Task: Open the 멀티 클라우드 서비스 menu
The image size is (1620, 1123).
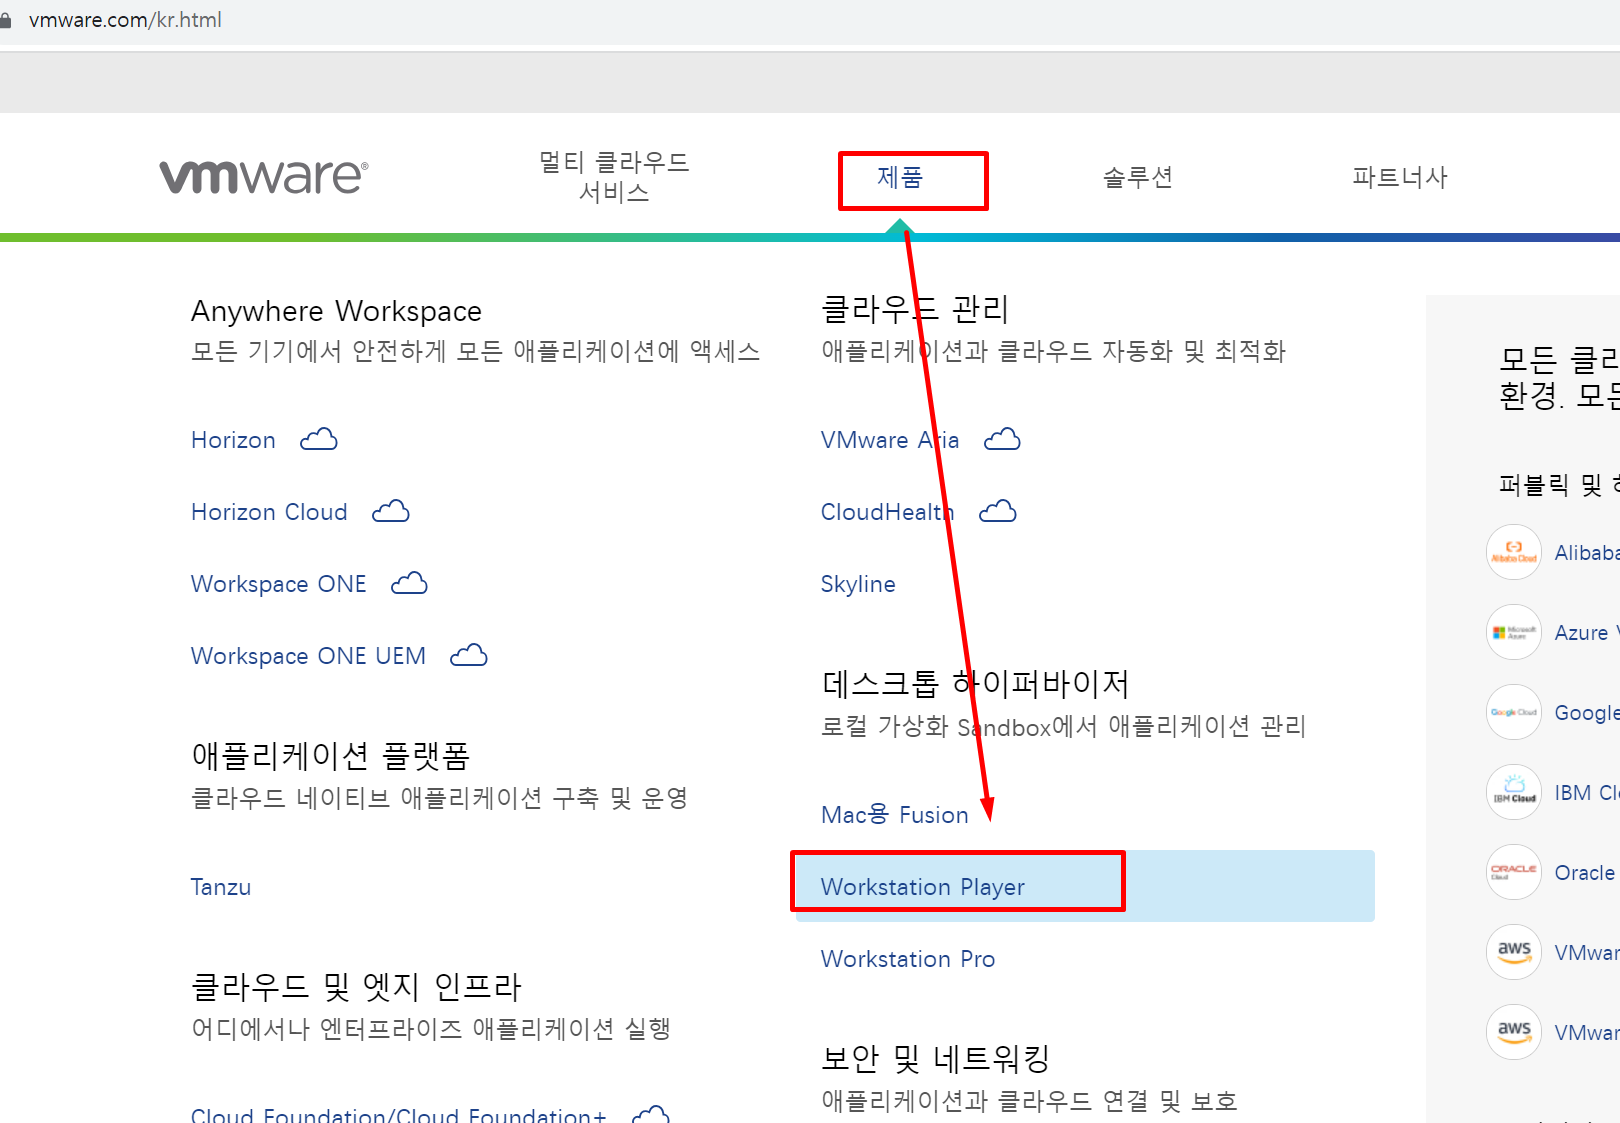Action: (614, 177)
